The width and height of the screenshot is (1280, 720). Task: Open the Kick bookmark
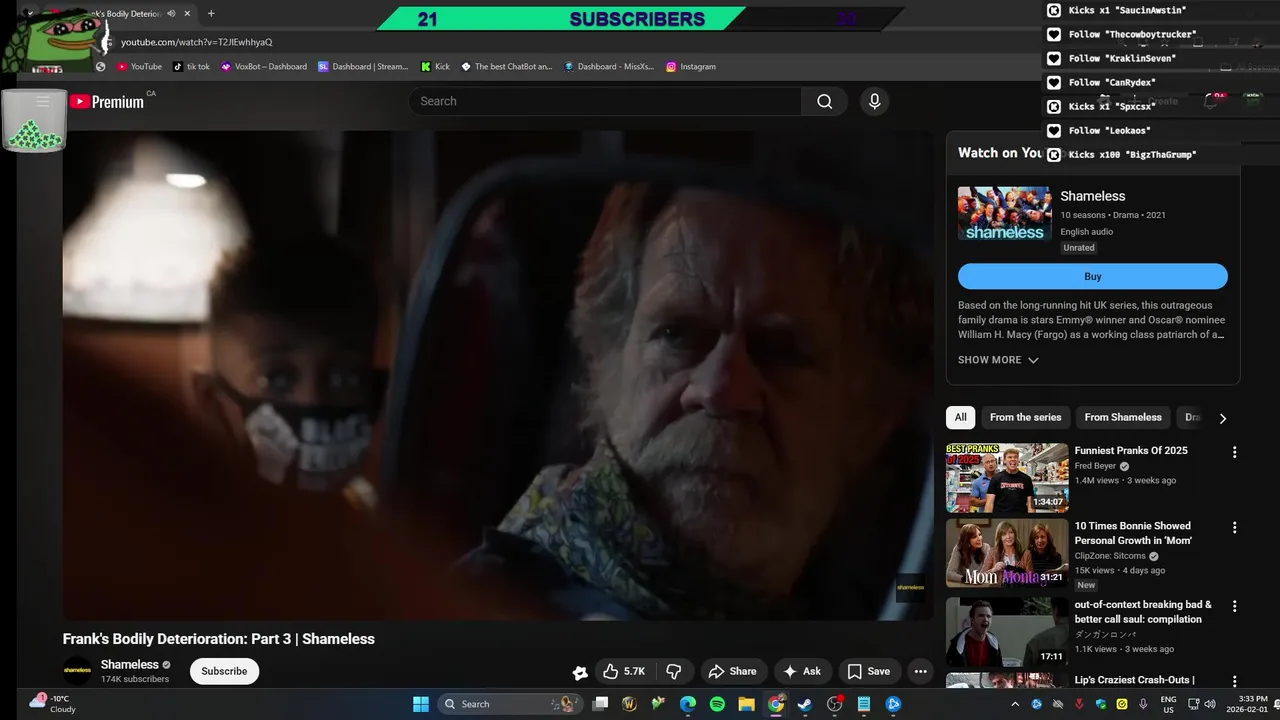(x=435, y=66)
